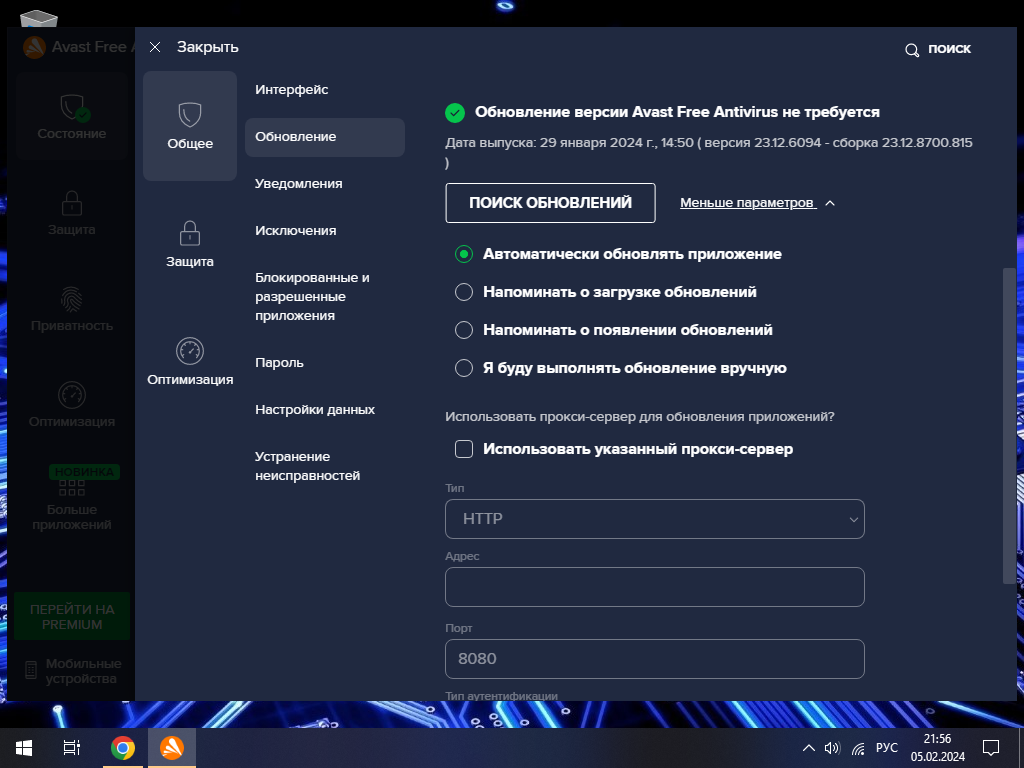Open Устранение неисправностей section
The image size is (1024, 768).
[307, 466]
